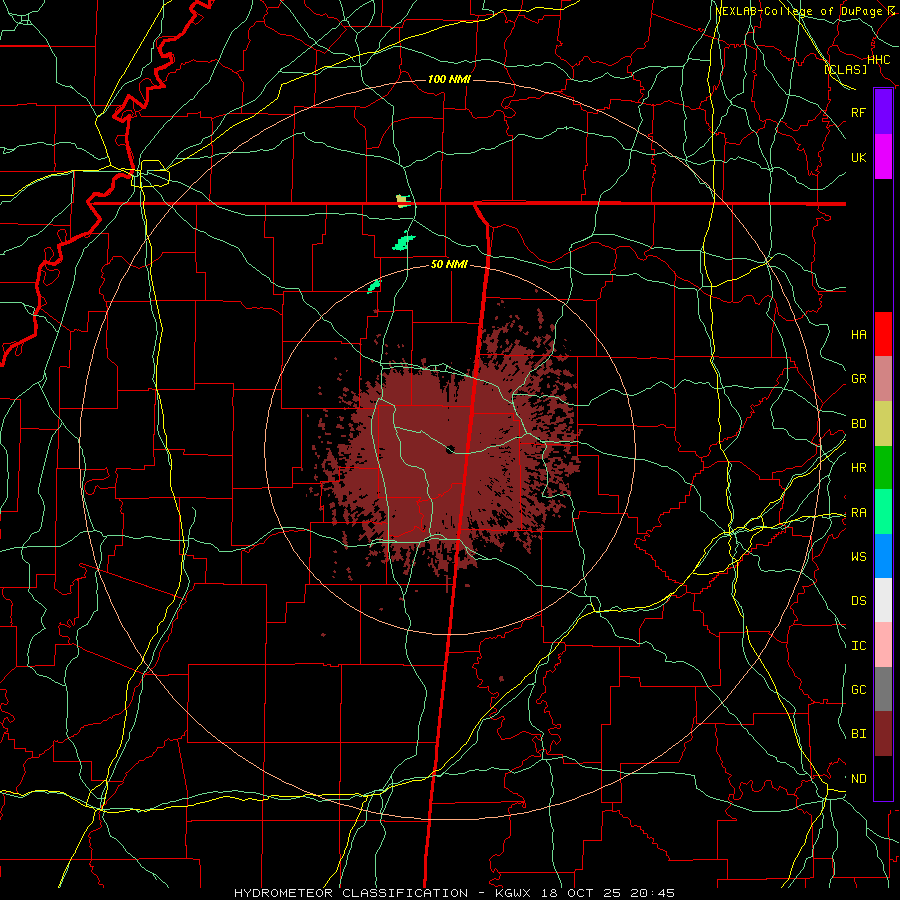This screenshot has height=900, width=900.
Task: Click the HHC product code text
Action: [x=879, y=60]
